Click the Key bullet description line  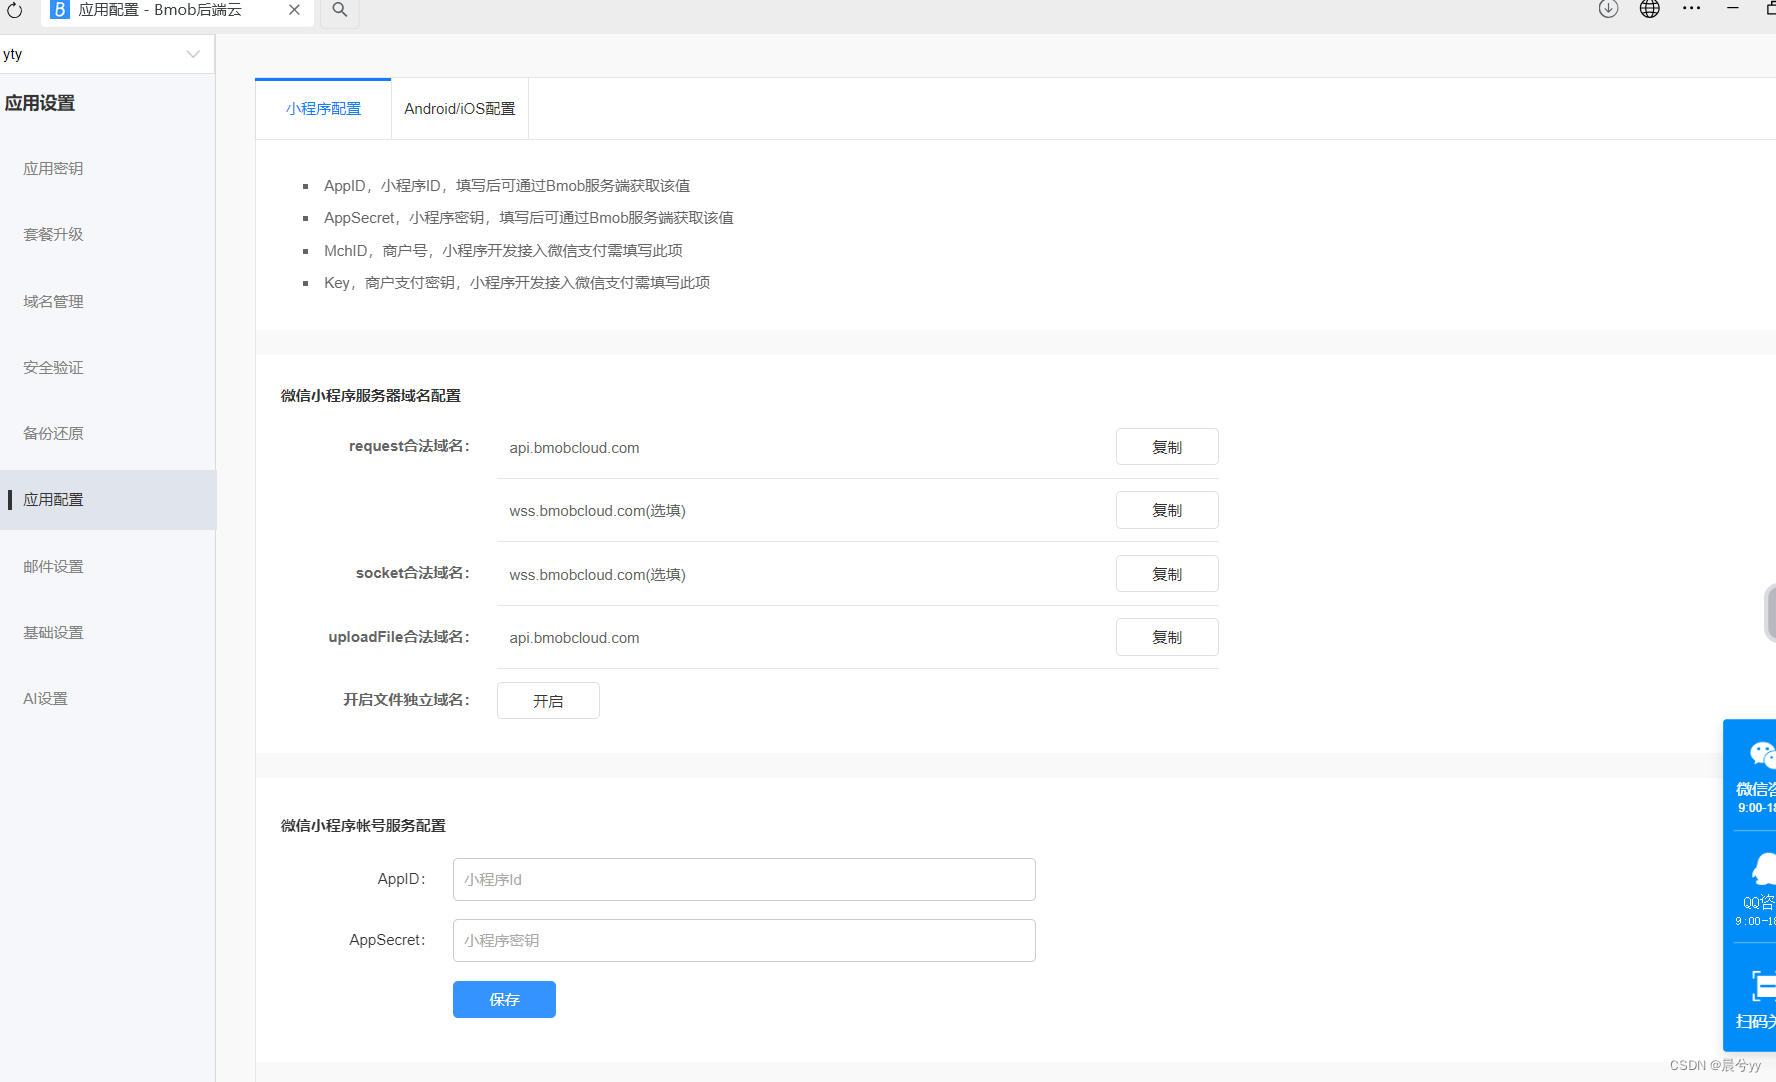coord(517,283)
